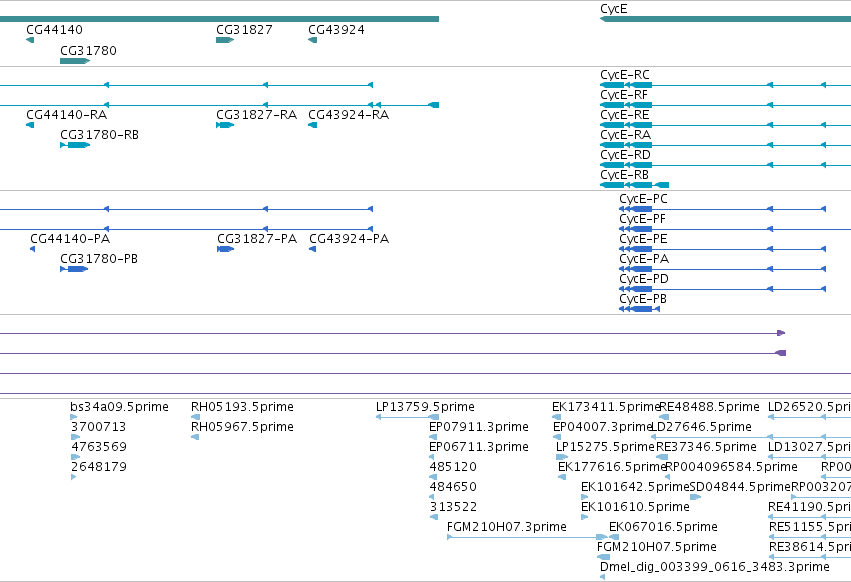Select the CycE-PA protein feature
Viewport: 851px width, 582px height.
(x=722, y=269)
